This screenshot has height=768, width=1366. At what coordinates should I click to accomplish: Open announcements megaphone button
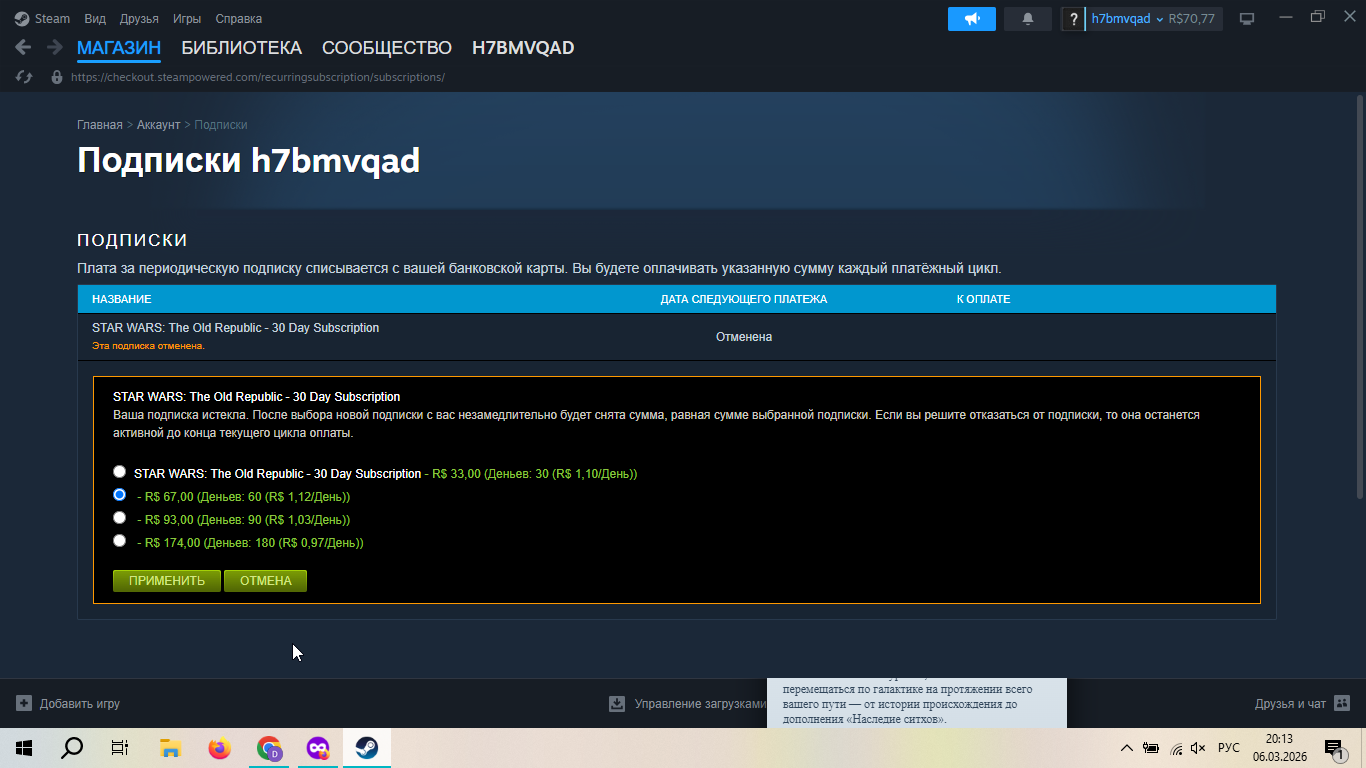click(972, 18)
